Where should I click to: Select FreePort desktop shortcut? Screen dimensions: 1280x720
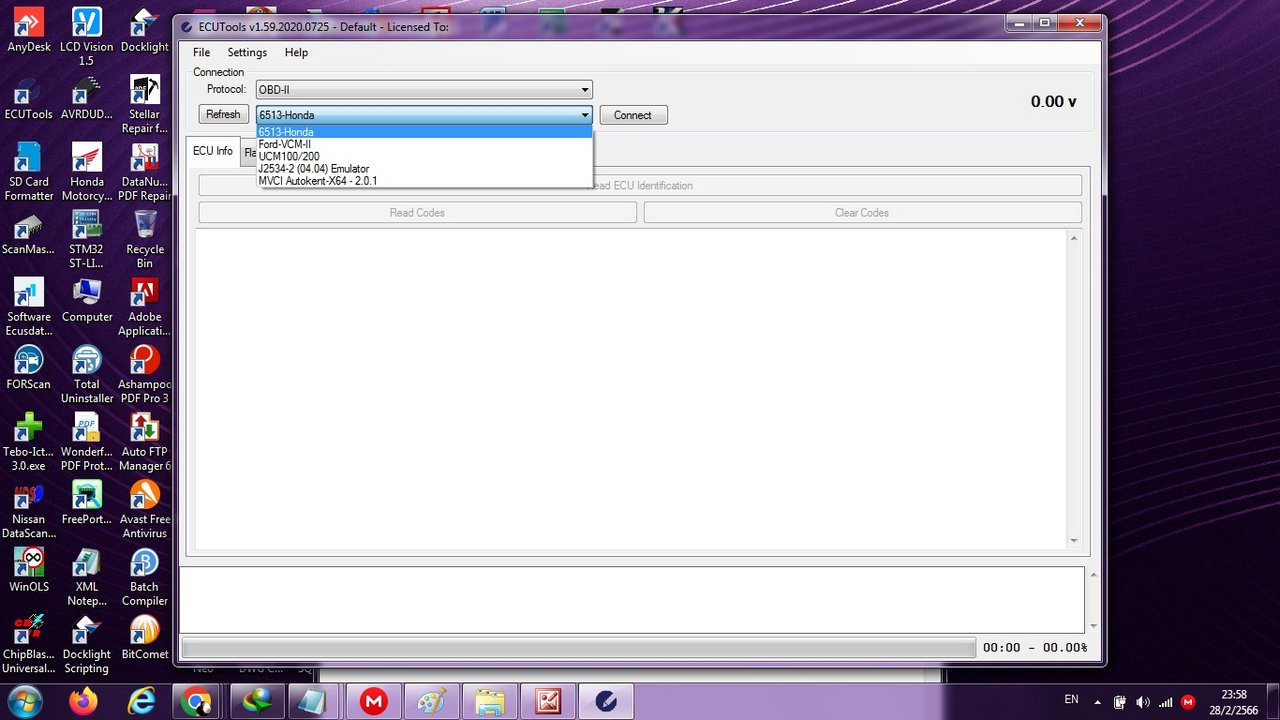(x=87, y=502)
